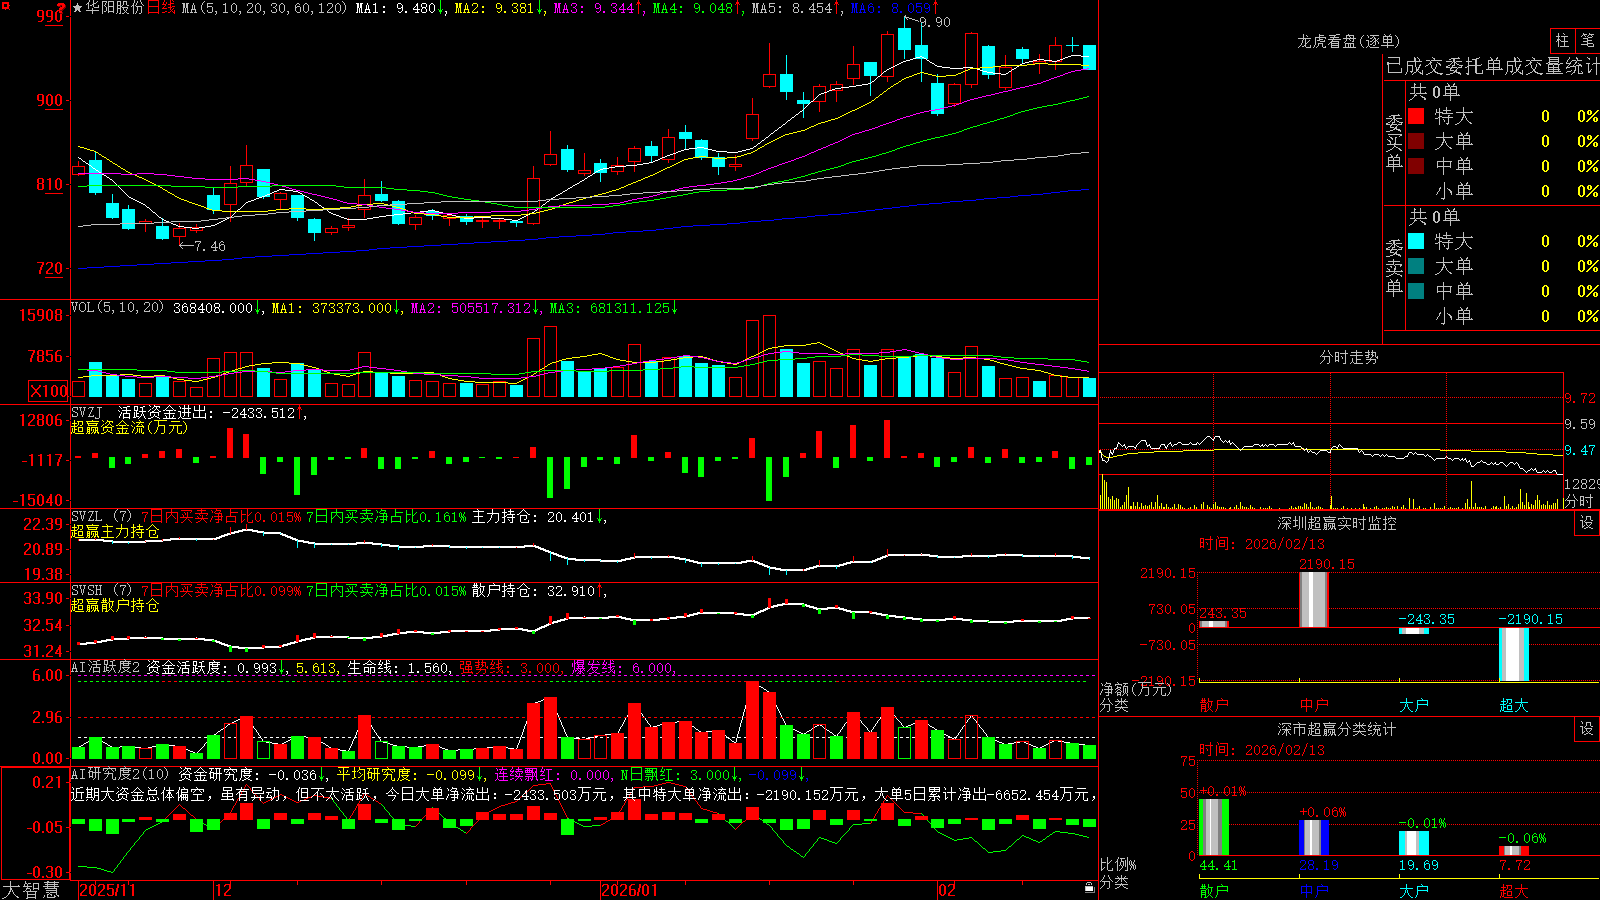Click the cyan 大户 19.69 bar in 分类统计
1600x900 pixels.
pos(1414,843)
